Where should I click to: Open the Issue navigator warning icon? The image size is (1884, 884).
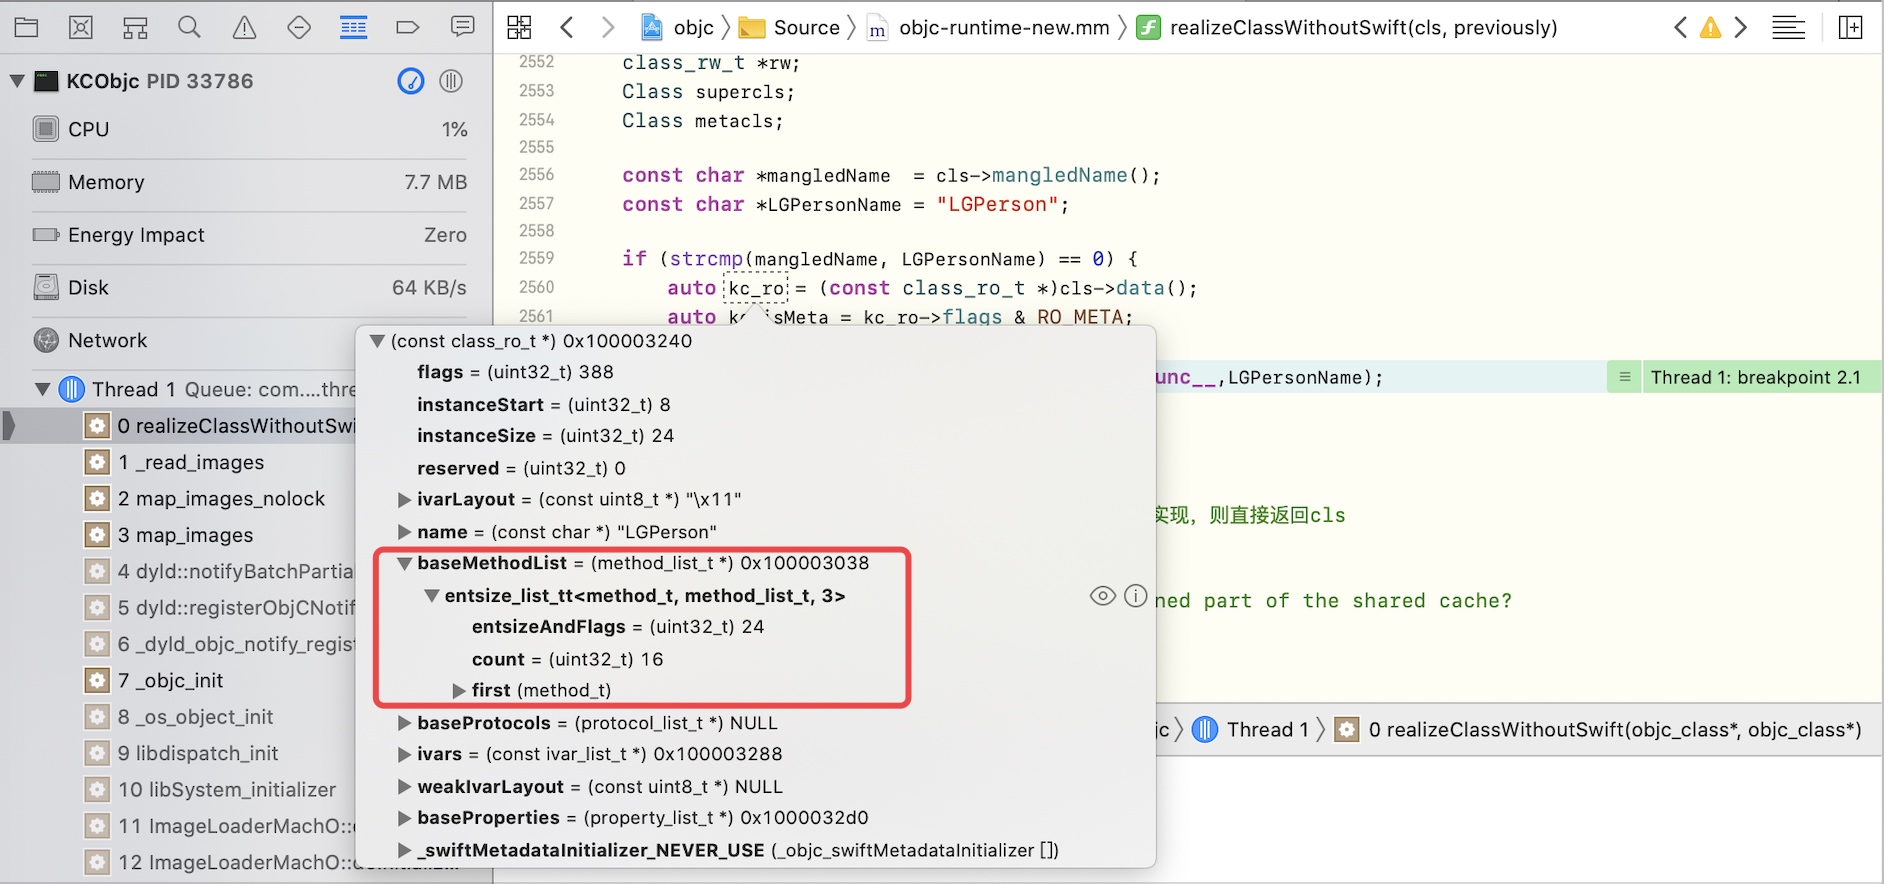pyautogui.click(x=244, y=27)
